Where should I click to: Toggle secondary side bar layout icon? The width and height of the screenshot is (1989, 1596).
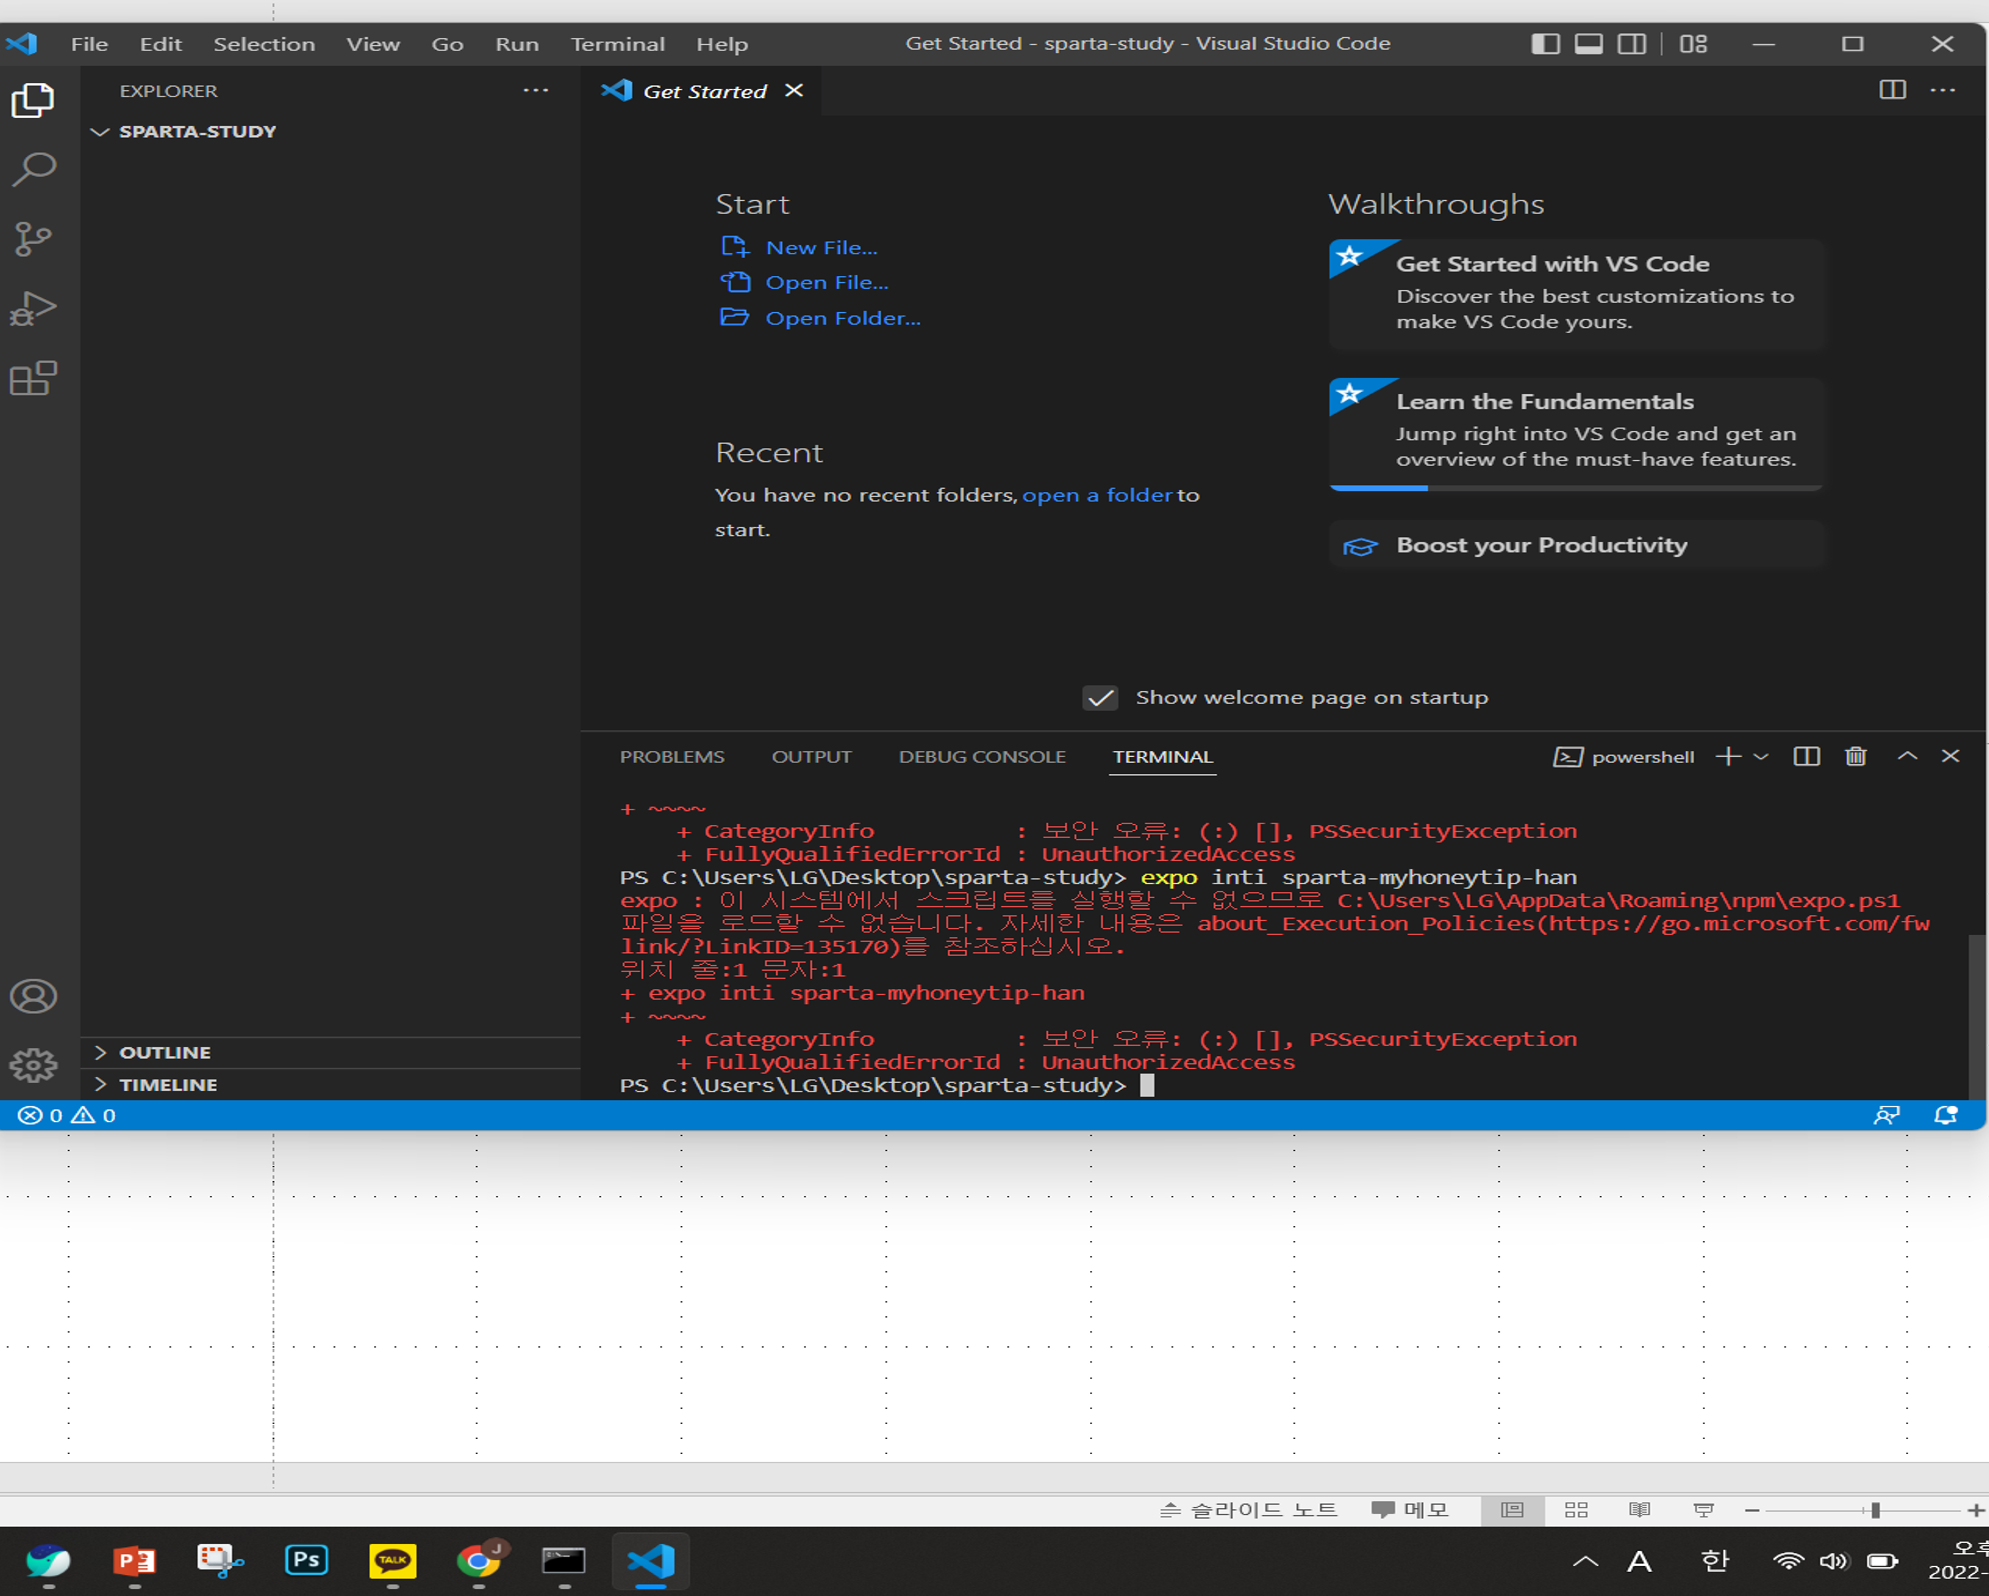[x=1632, y=44]
